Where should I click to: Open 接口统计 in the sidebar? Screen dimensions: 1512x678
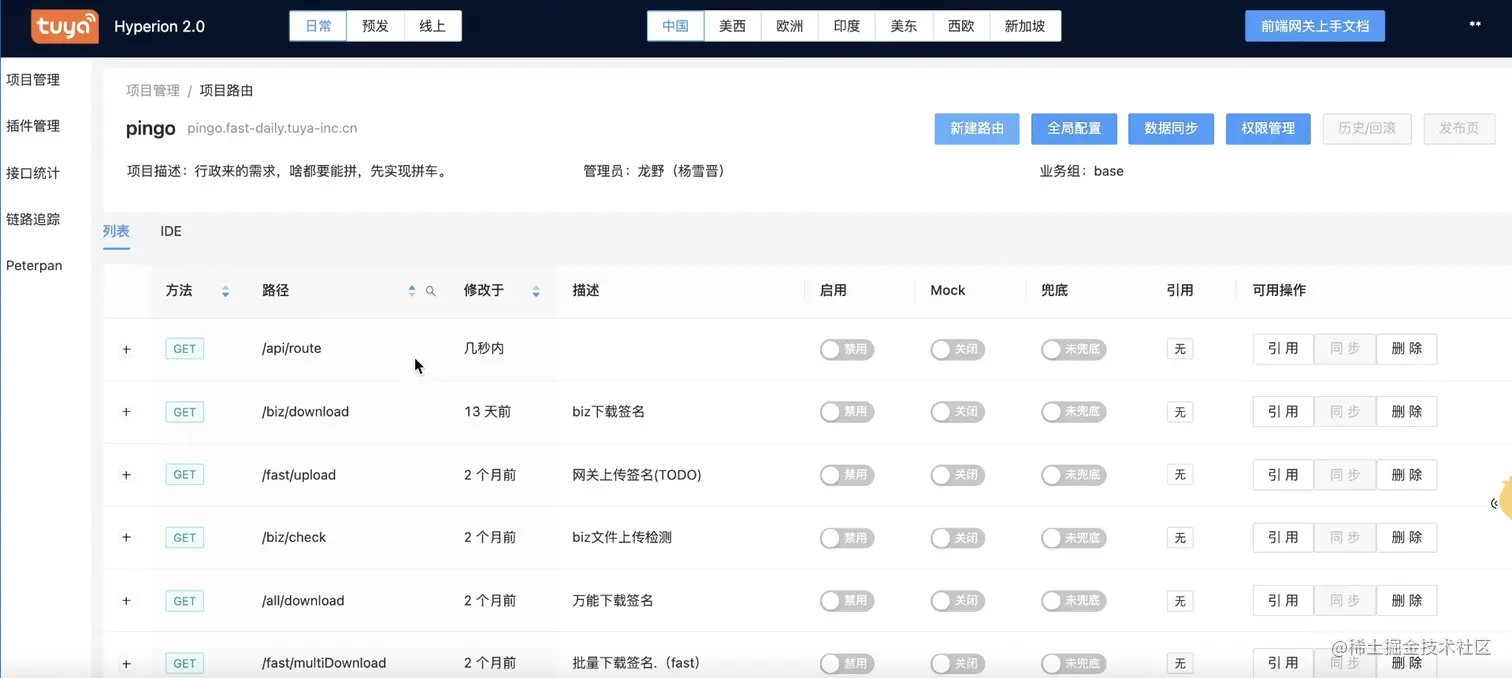[x=33, y=173]
